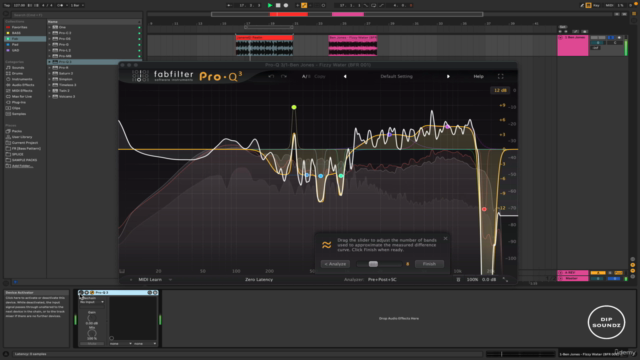Open User Library under Places
Viewport: 640px width, 360px height.
coord(22,137)
